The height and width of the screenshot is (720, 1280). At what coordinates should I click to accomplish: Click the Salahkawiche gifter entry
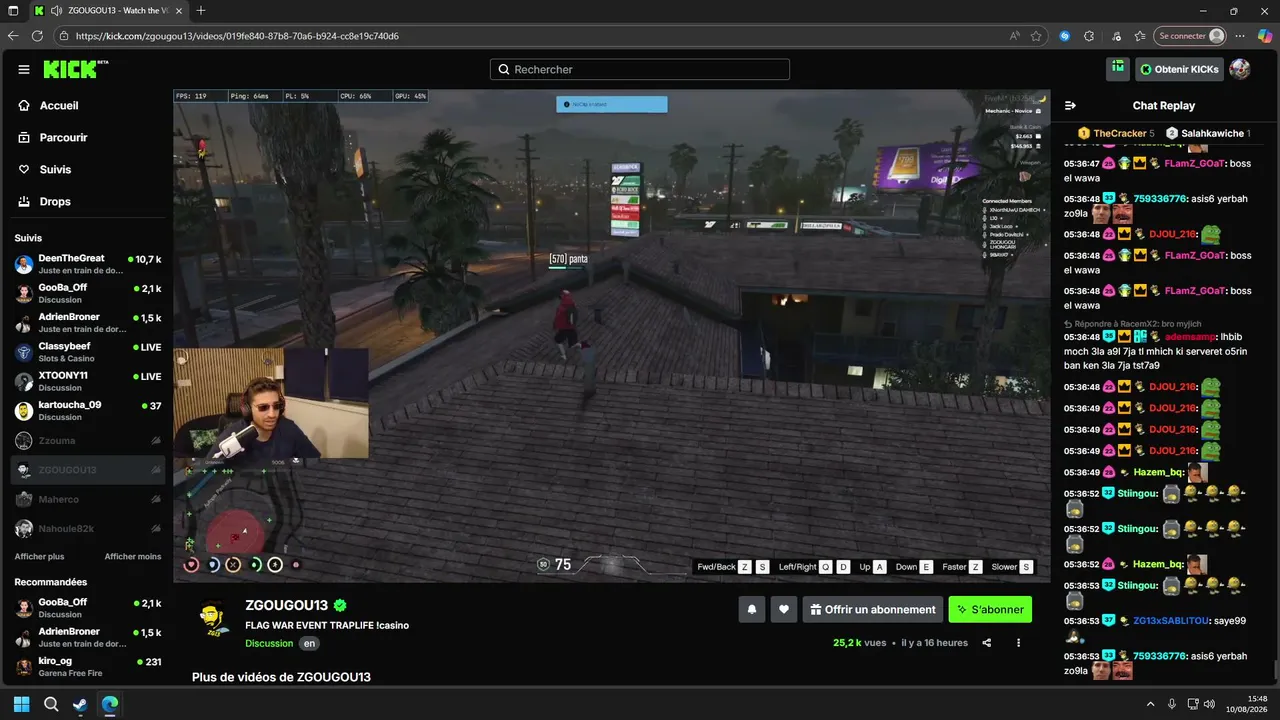pyautogui.click(x=1208, y=133)
